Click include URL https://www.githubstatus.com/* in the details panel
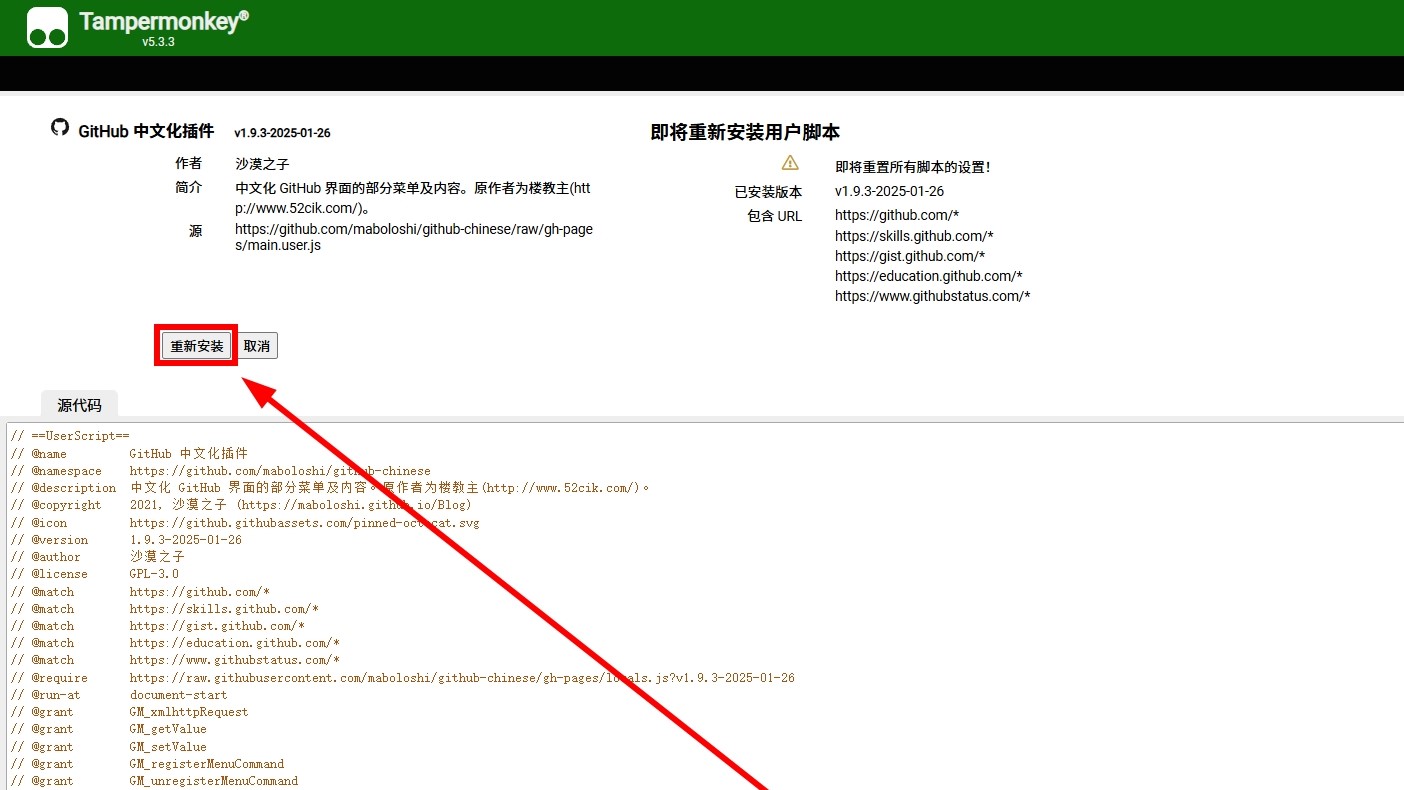The image size is (1404, 790). click(932, 296)
